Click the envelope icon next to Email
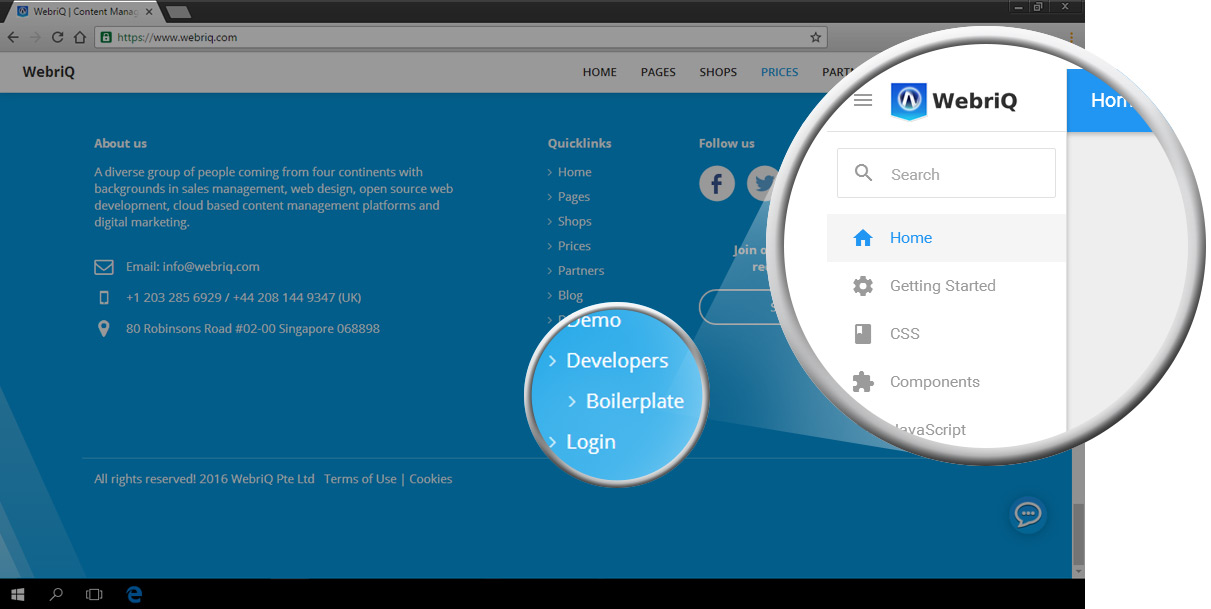The image size is (1211, 609). pyautogui.click(x=104, y=267)
